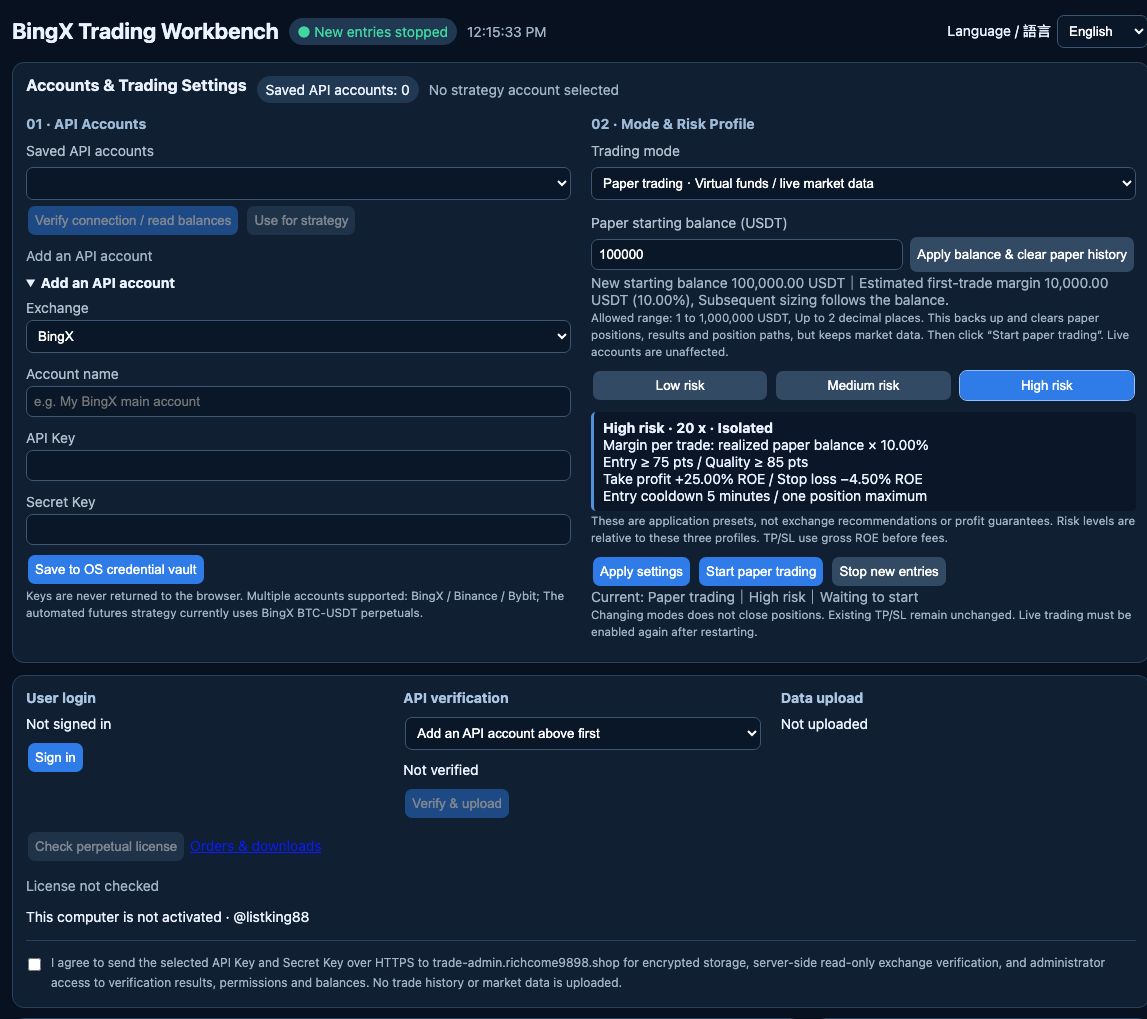The width and height of the screenshot is (1147, 1019).
Task: Click the API Key input field
Action: [x=298, y=465]
